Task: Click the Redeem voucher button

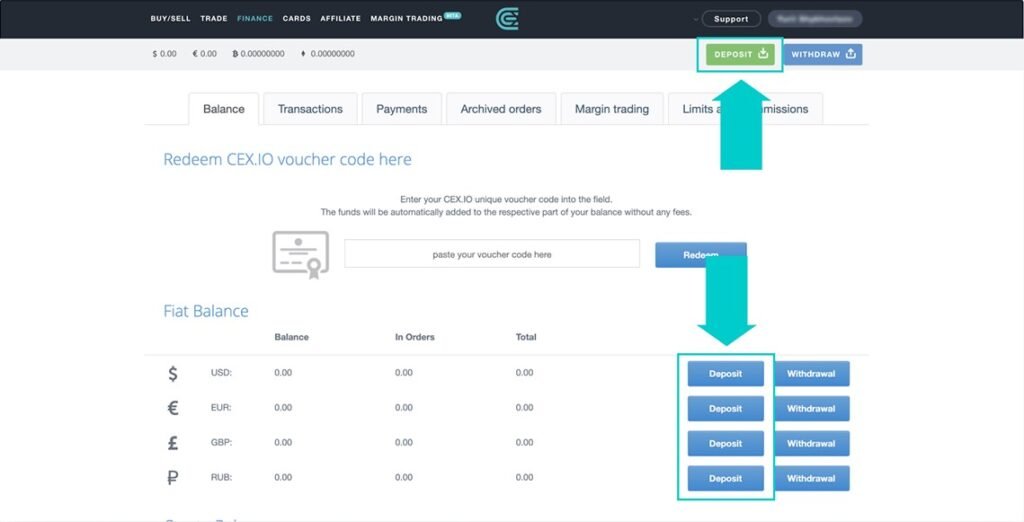Action: 700,255
